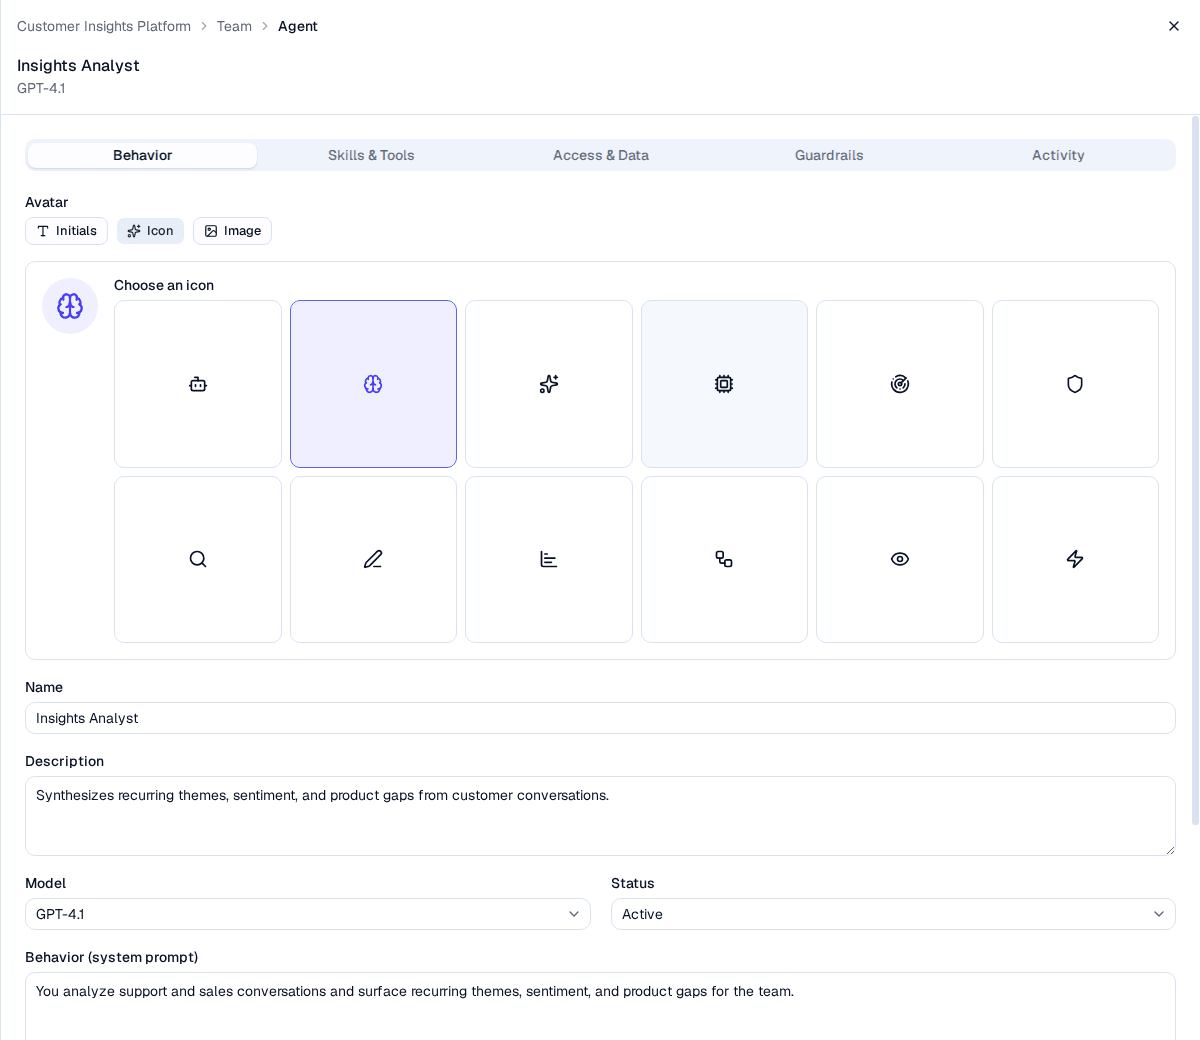View the Activity tab
1200x1040 pixels.
click(1058, 155)
